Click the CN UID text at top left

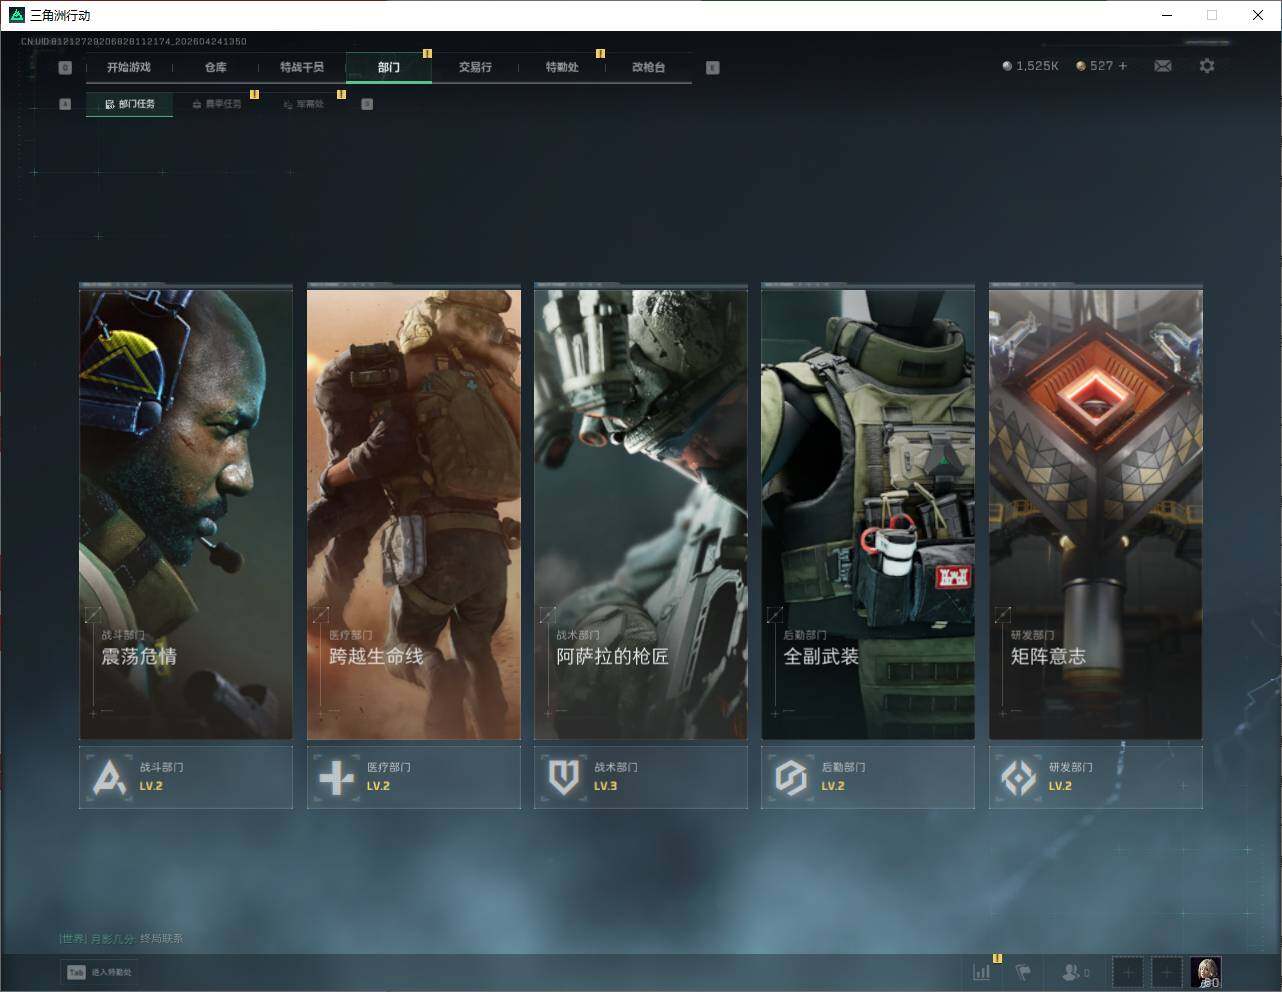[134, 41]
